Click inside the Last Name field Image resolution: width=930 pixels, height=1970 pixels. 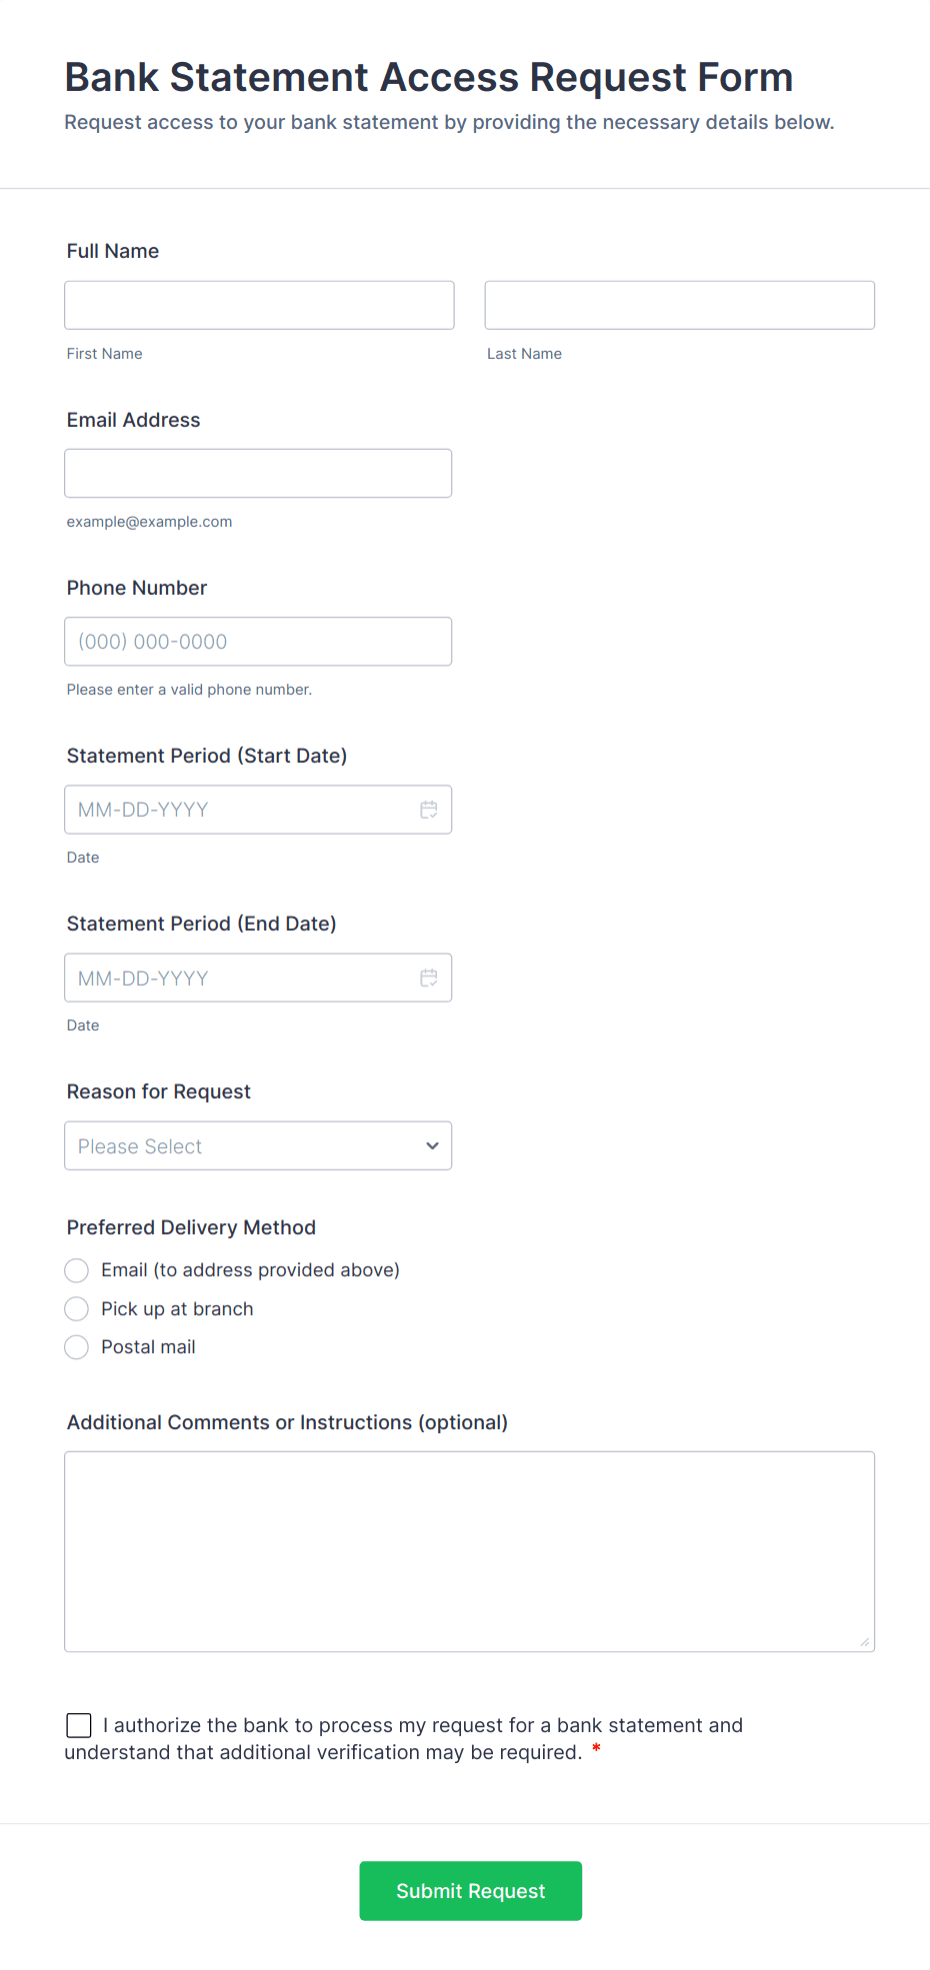pyautogui.click(x=679, y=305)
